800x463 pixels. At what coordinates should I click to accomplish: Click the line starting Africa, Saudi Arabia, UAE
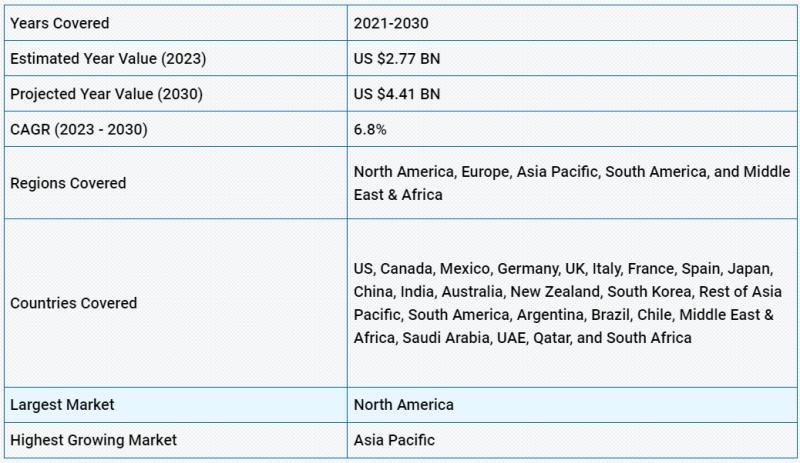[522, 337]
